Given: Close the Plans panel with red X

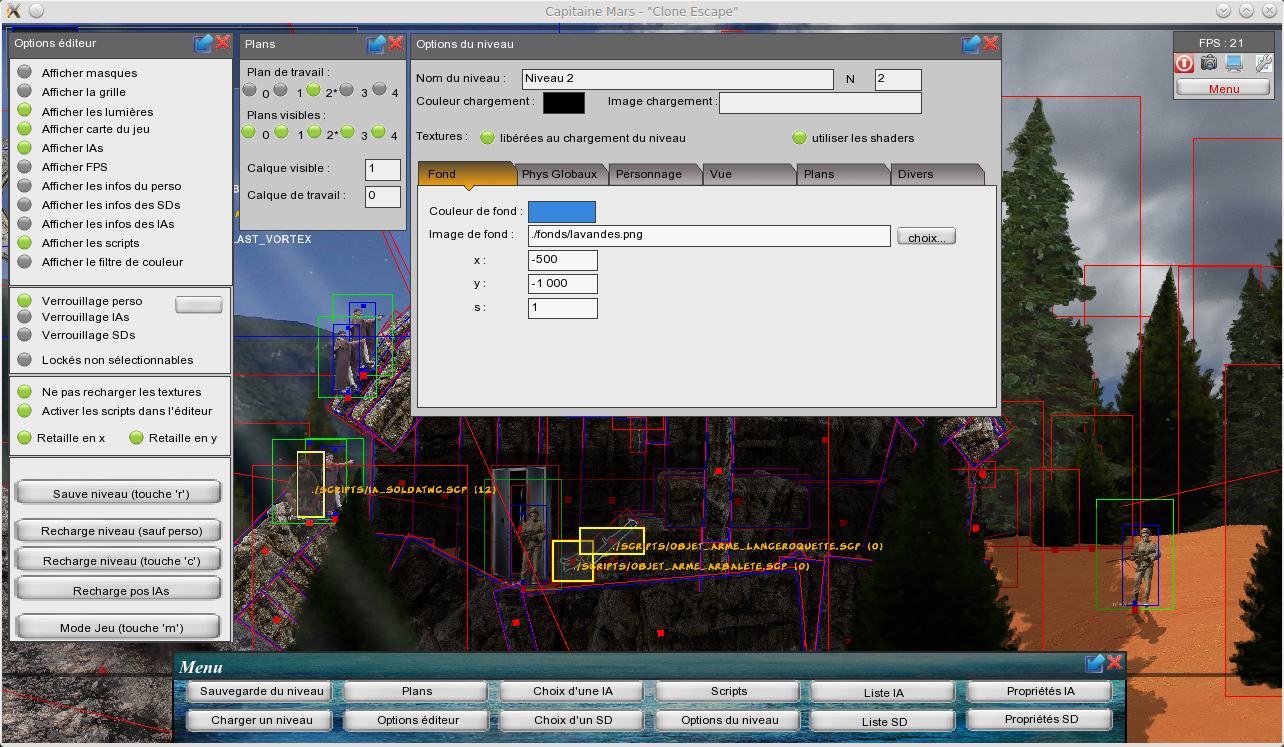Looking at the screenshot, I should point(396,44).
